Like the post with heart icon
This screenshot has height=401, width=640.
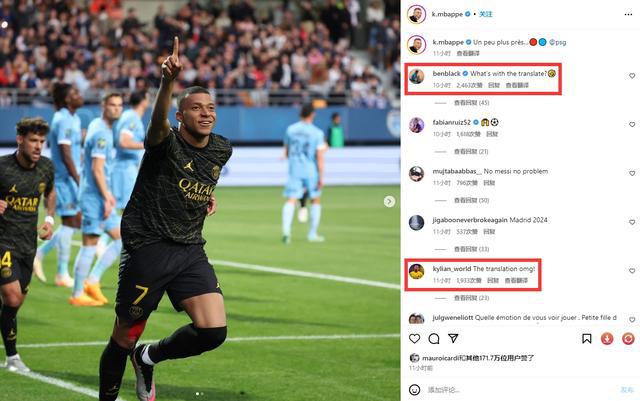coord(414,339)
